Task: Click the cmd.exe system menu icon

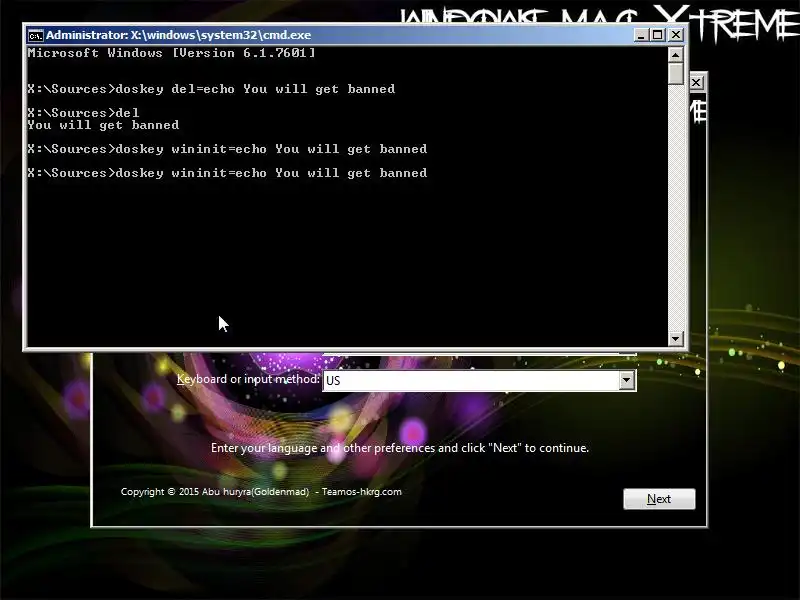Action: [x=36, y=35]
